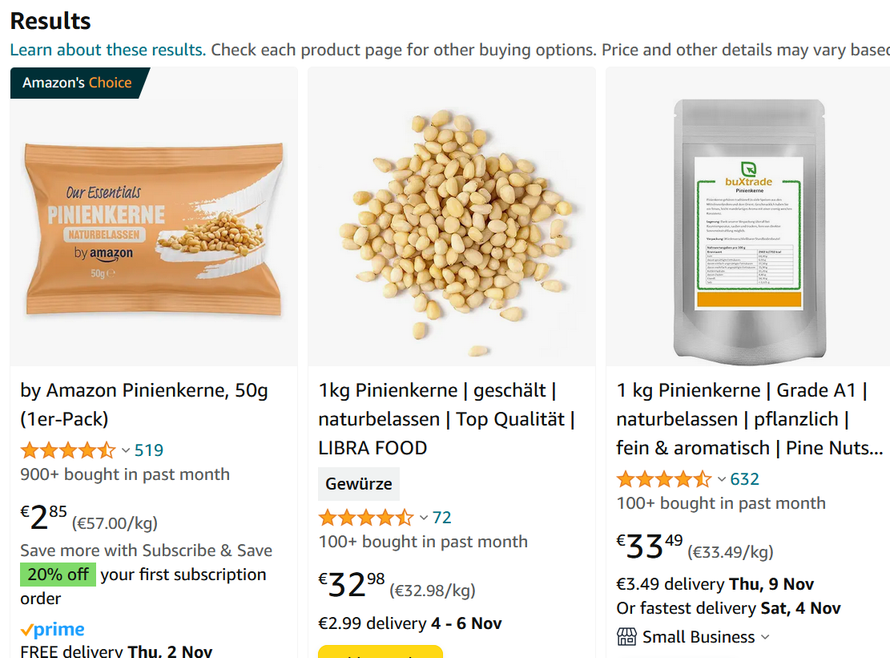Click star rating of LIBRA FOOD Pinienkerne

(366, 517)
